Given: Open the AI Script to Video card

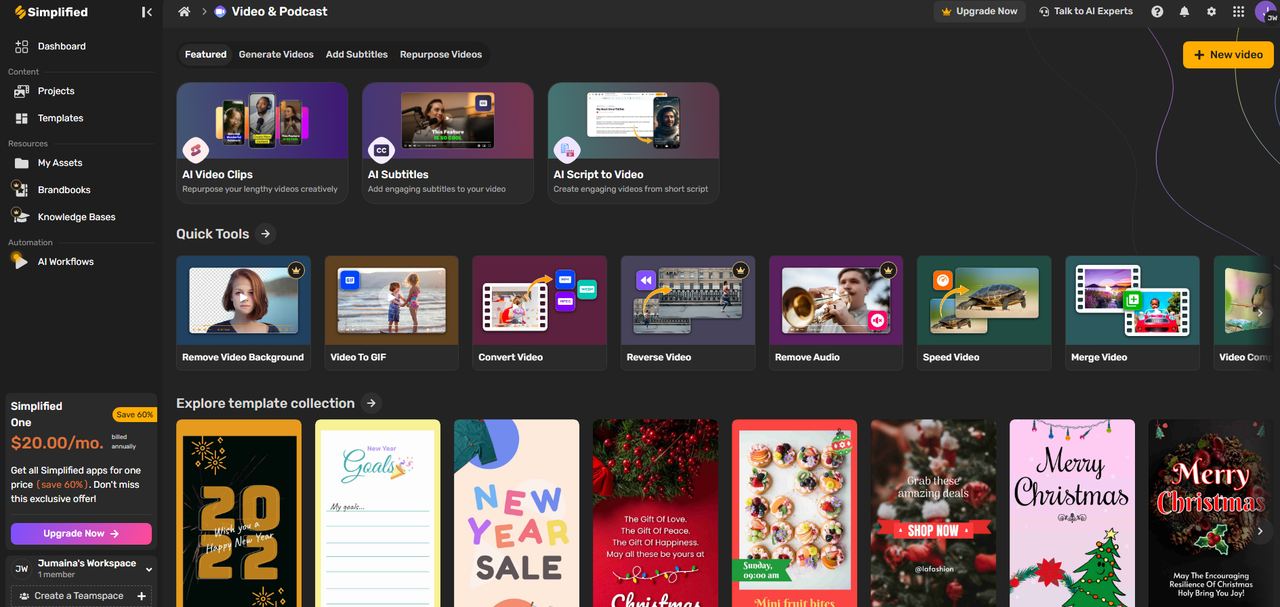Looking at the screenshot, I should 634,143.
